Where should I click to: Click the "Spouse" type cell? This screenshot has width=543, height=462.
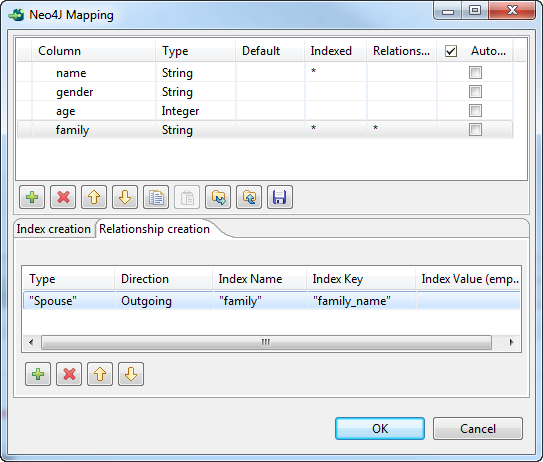tap(69, 301)
